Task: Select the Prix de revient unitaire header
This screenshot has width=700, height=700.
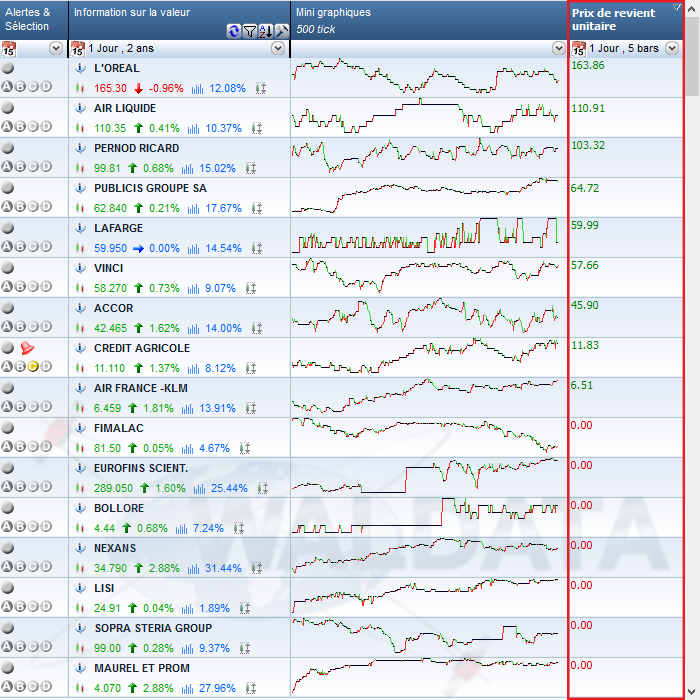Action: click(x=626, y=20)
